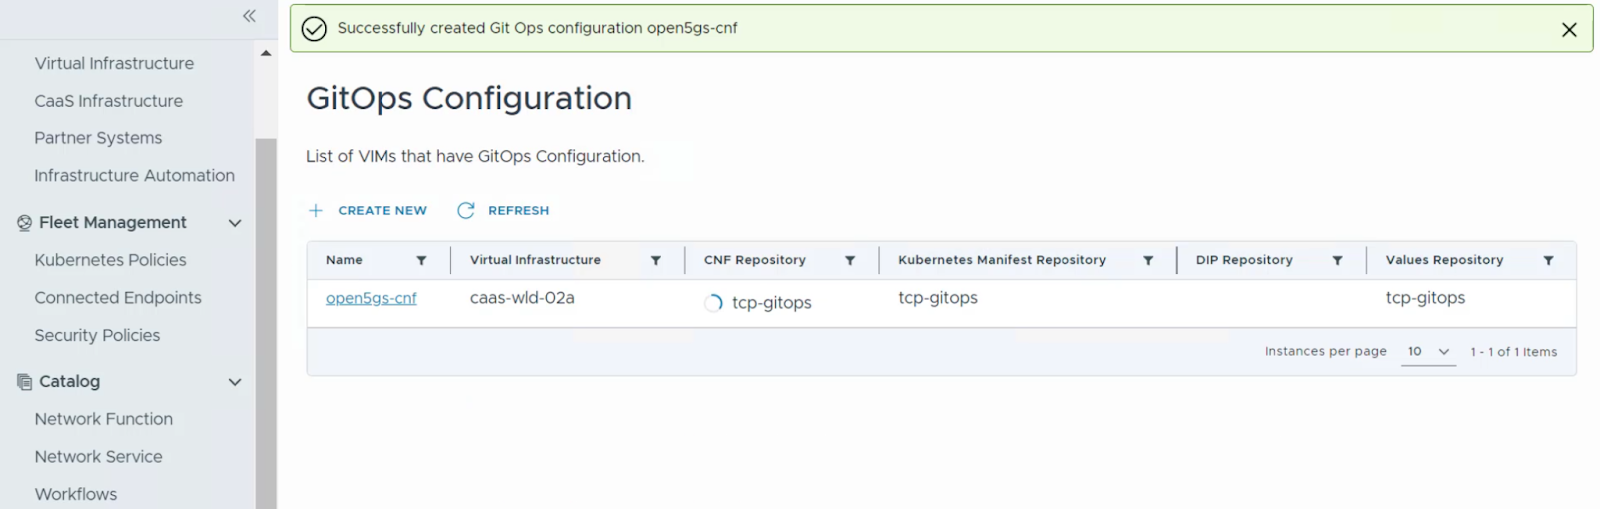Image resolution: width=1600 pixels, height=509 pixels.
Task: Open the open5gs-cnf configuration link
Action: click(x=371, y=298)
